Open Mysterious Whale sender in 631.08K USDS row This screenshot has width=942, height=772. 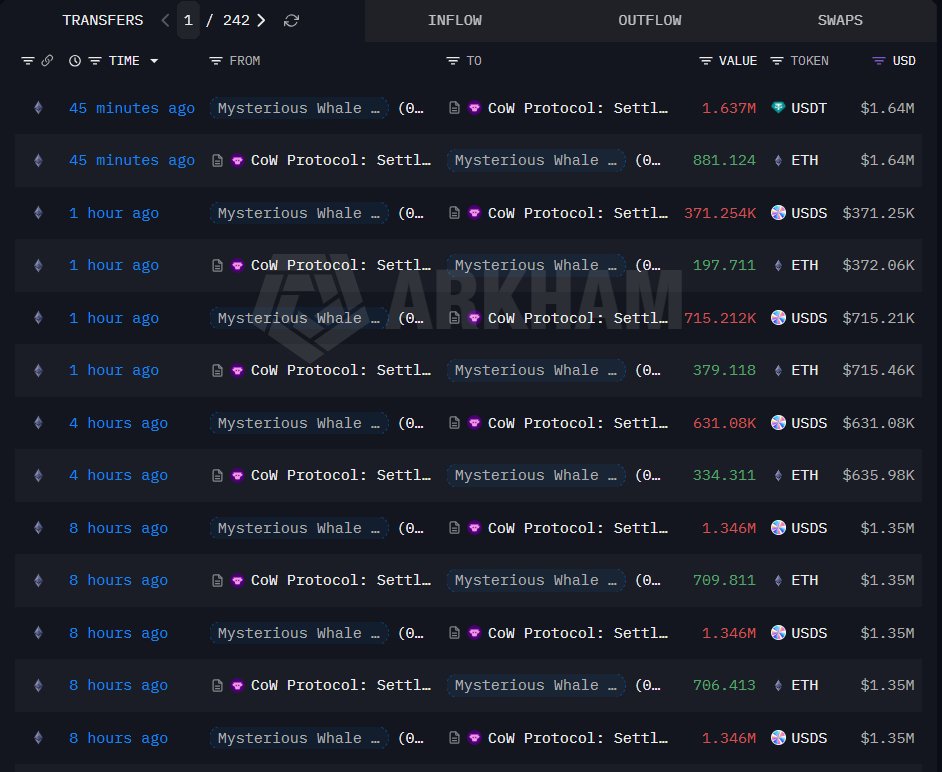(299, 423)
